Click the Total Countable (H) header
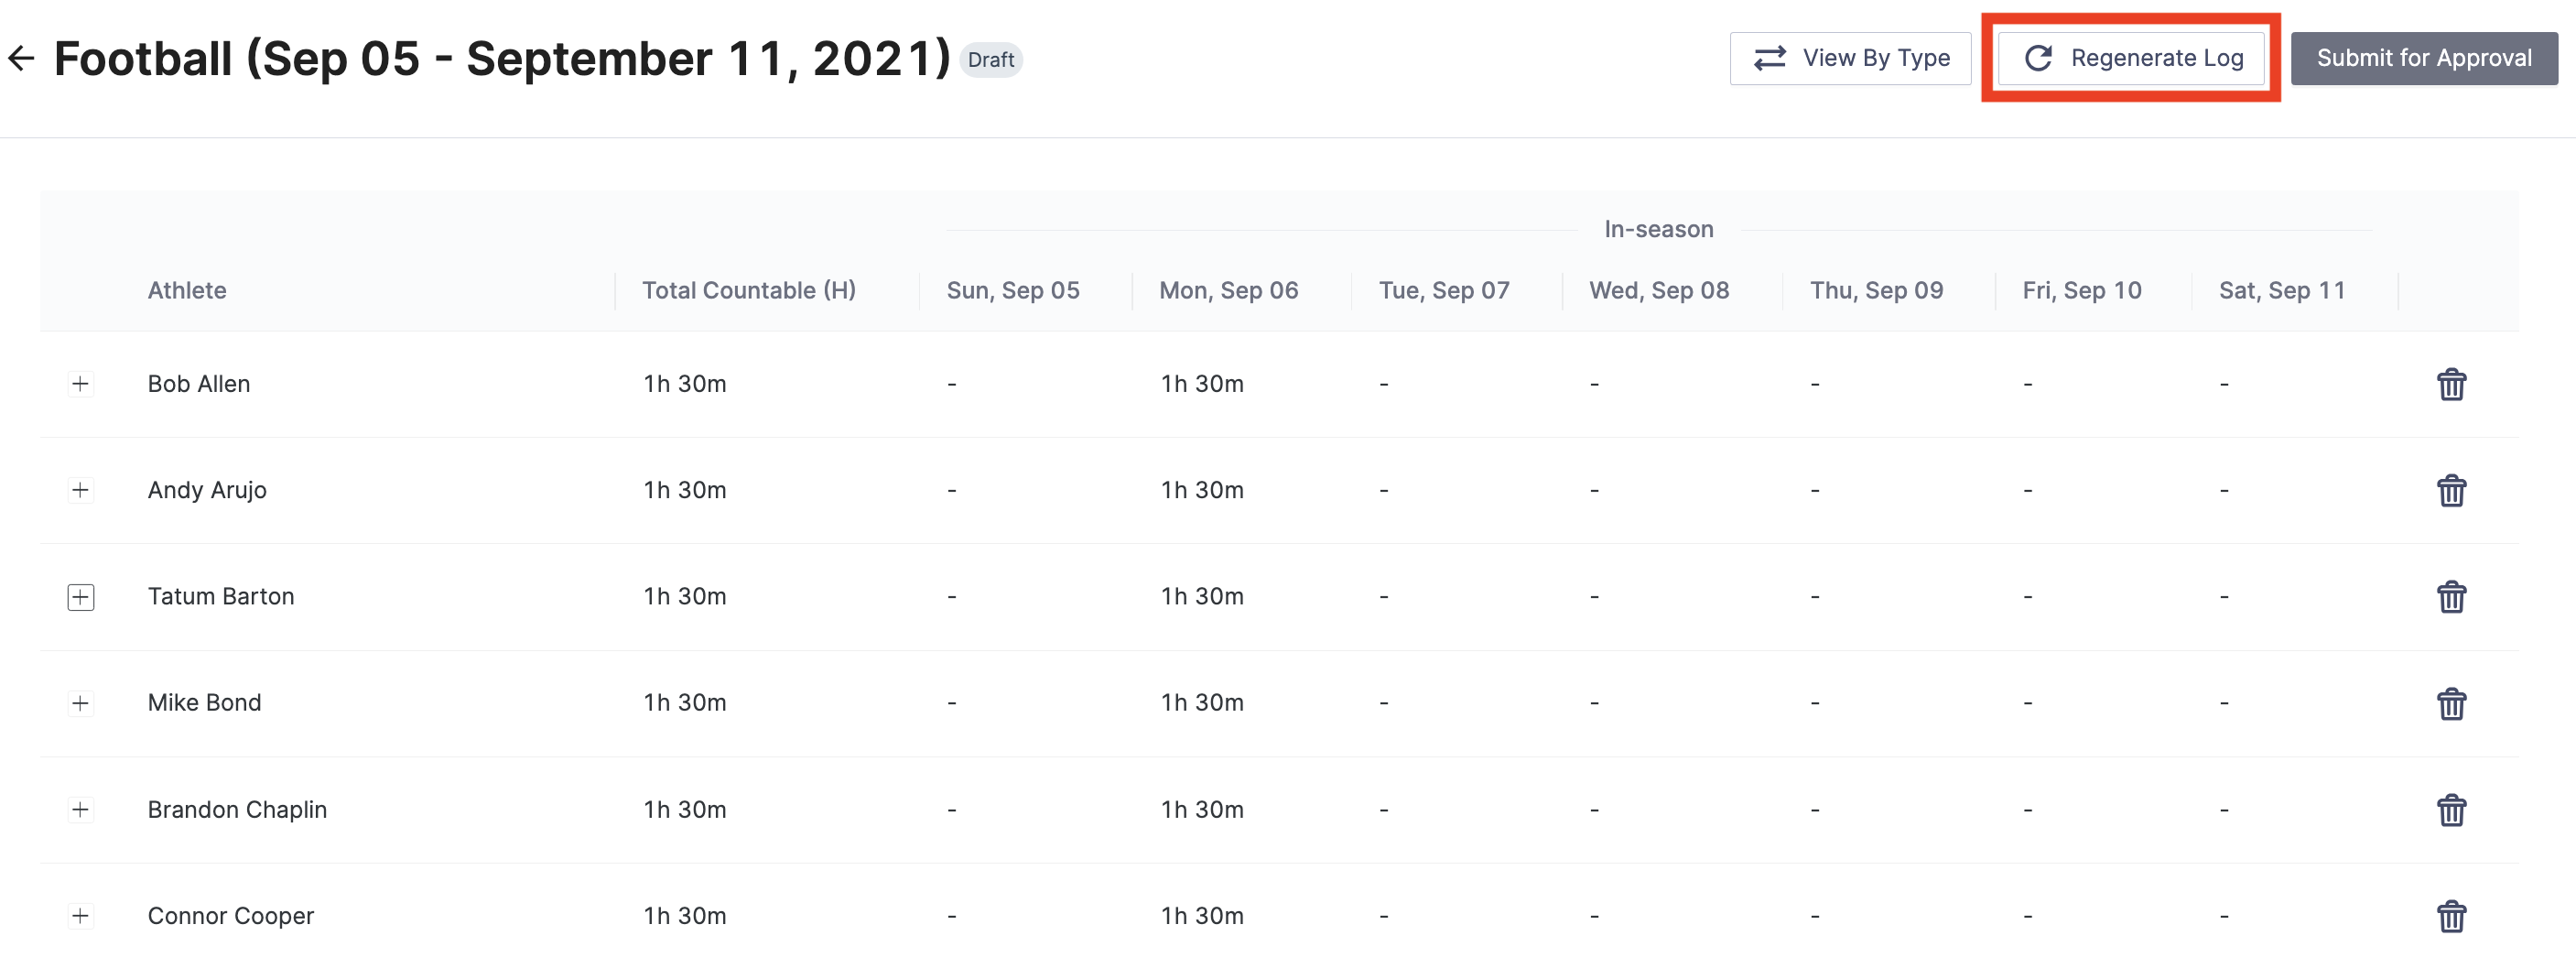Viewport: 2576px width, 968px height. tap(749, 290)
